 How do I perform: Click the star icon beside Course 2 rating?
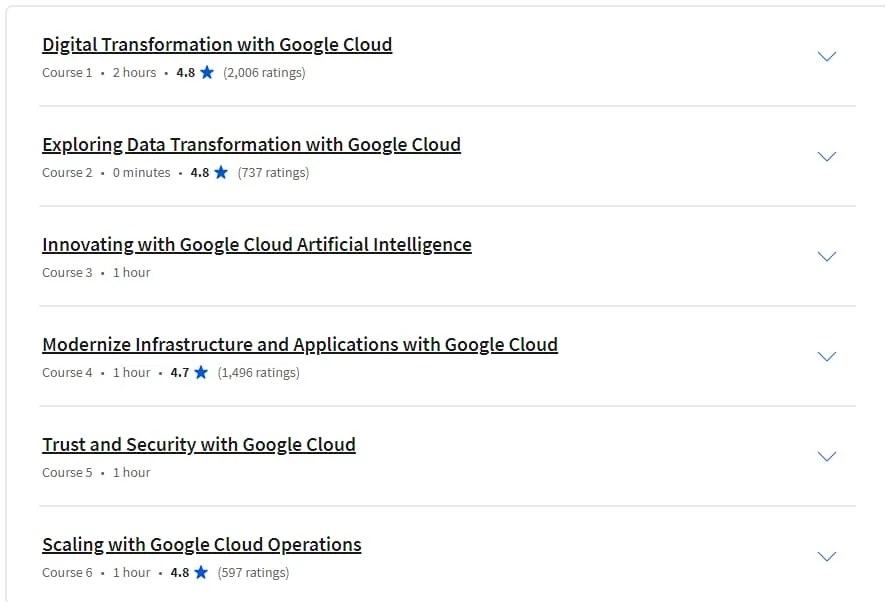(x=221, y=172)
